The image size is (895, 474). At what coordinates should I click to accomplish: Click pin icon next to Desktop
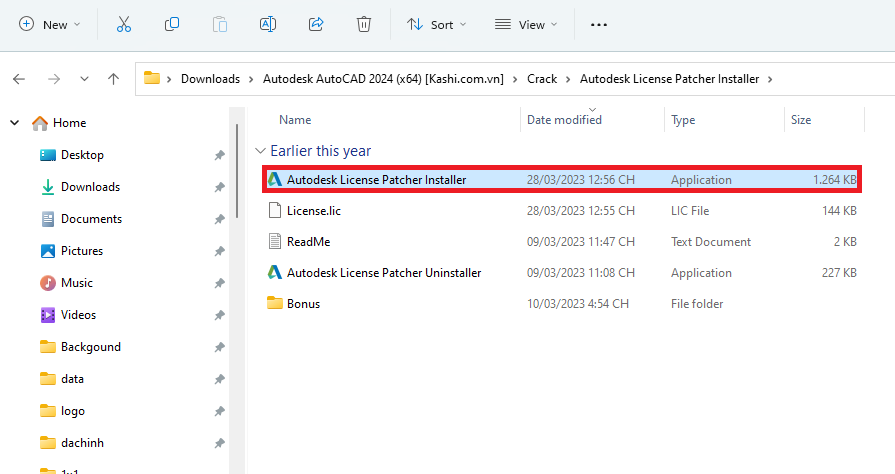tap(219, 155)
